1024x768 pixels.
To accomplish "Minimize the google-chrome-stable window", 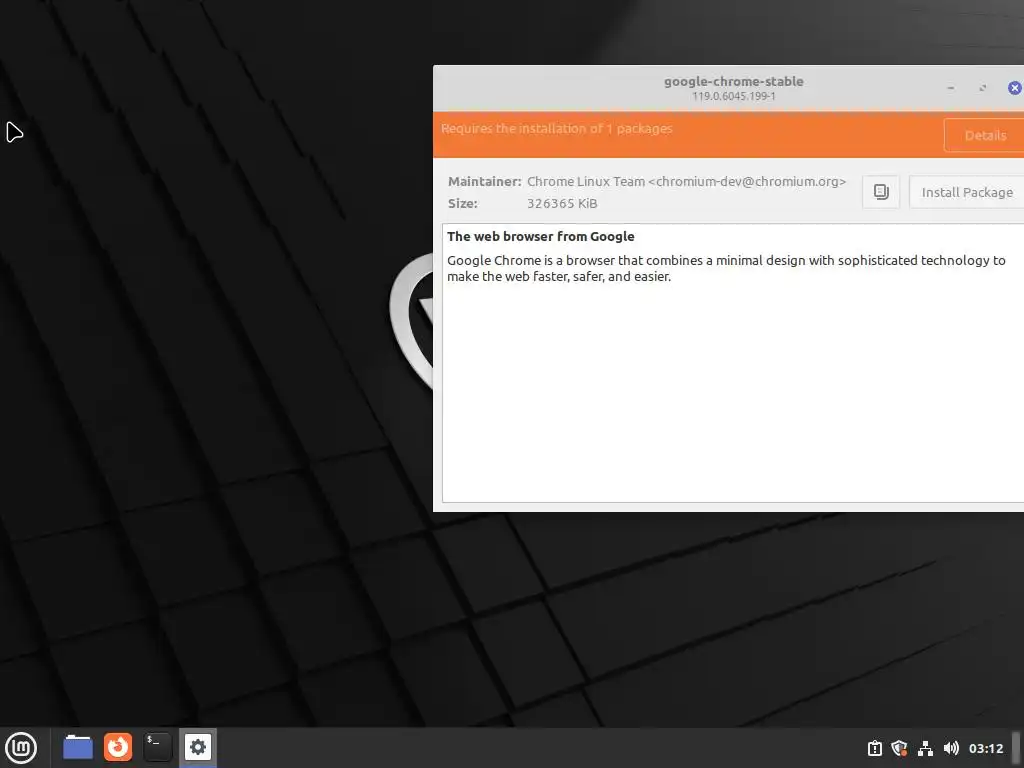I will pyautogui.click(x=951, y=88).
